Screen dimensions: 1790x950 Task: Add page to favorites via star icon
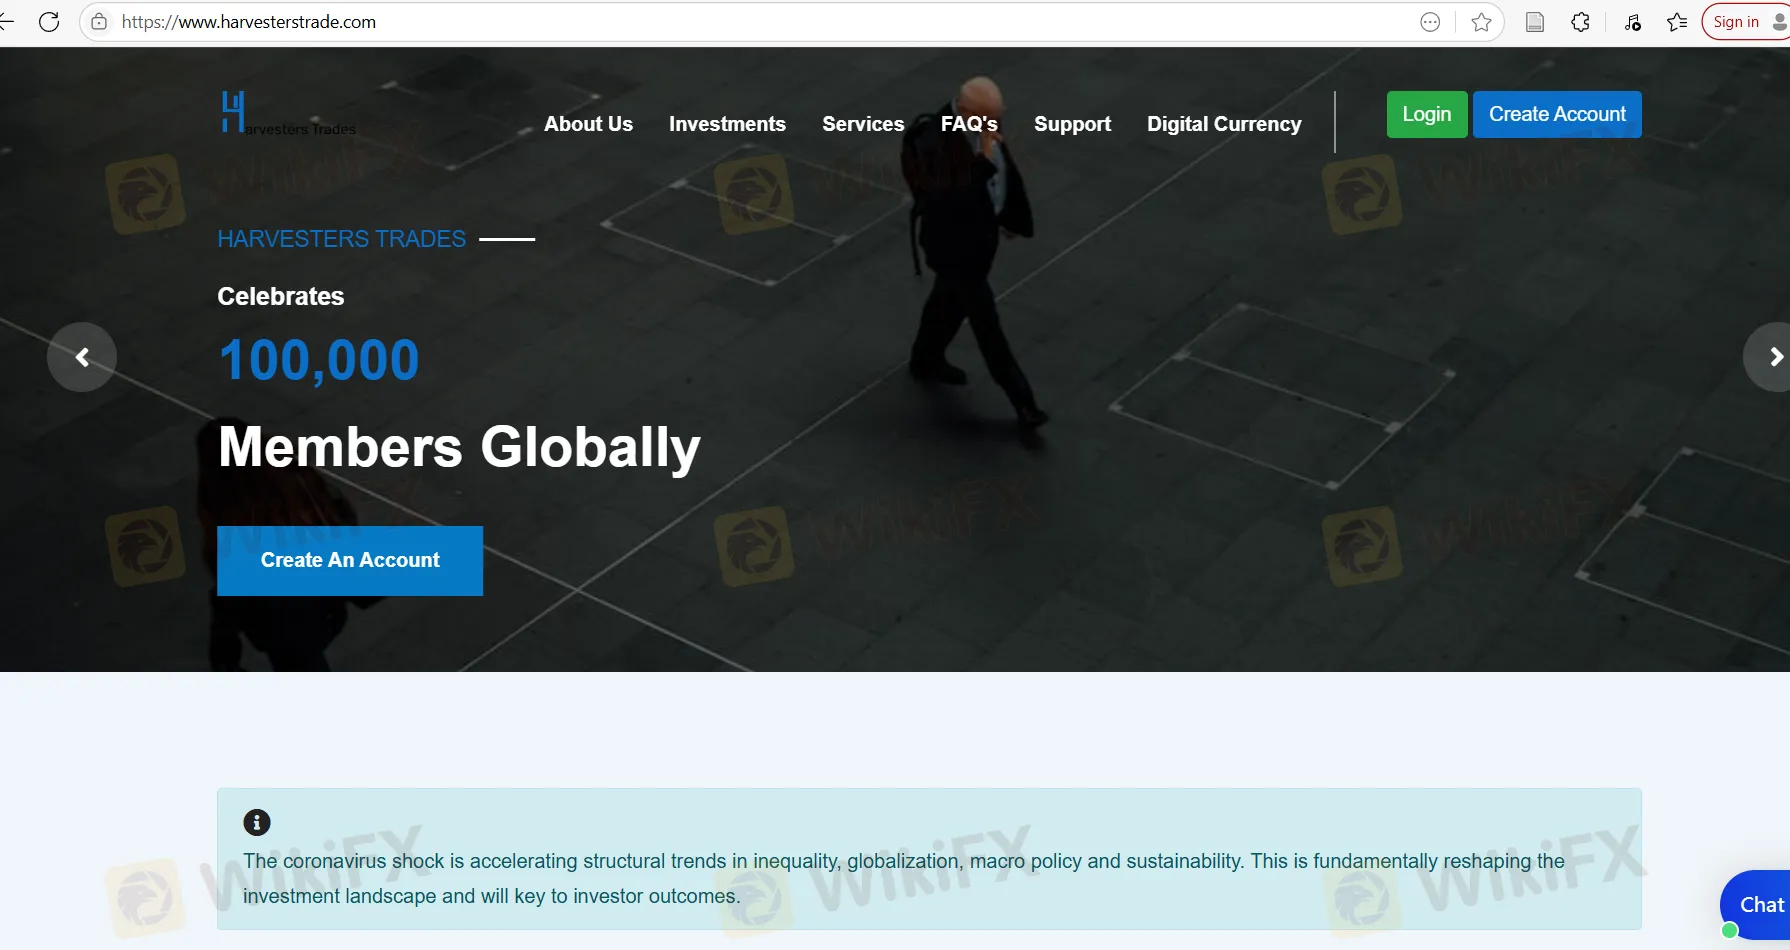pos(1481,21)
